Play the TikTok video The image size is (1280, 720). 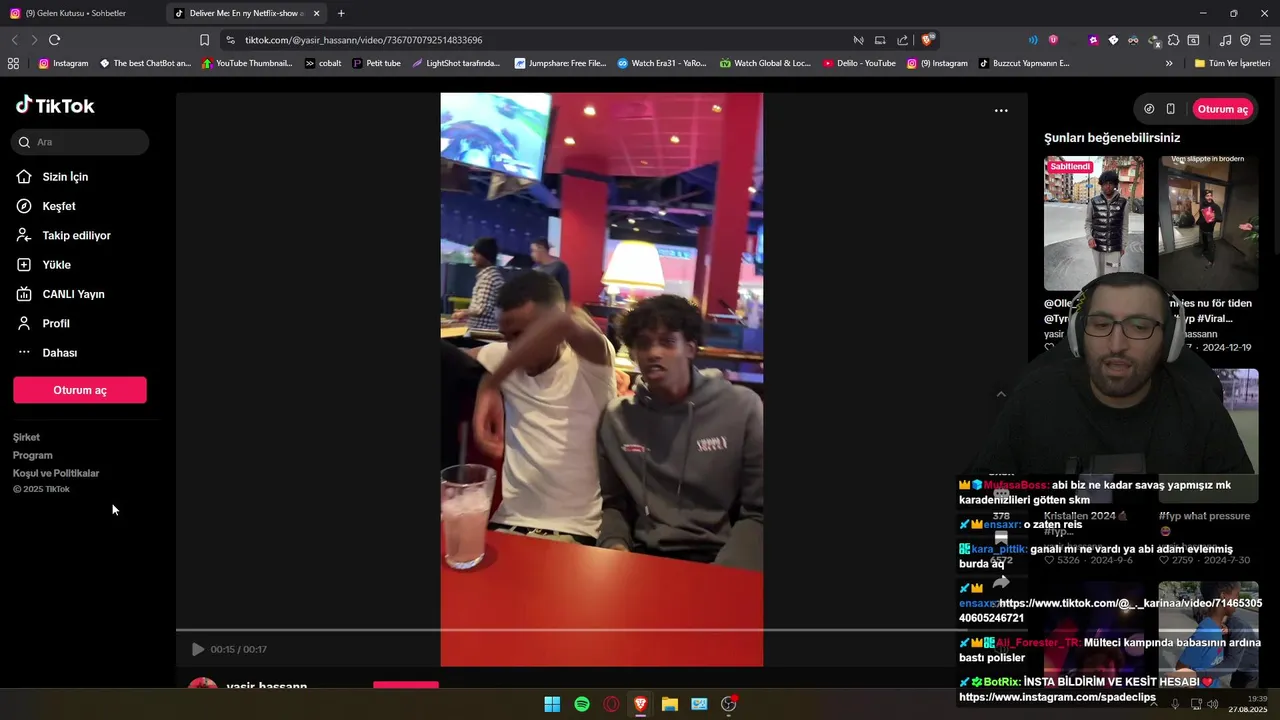pos(197,649)
